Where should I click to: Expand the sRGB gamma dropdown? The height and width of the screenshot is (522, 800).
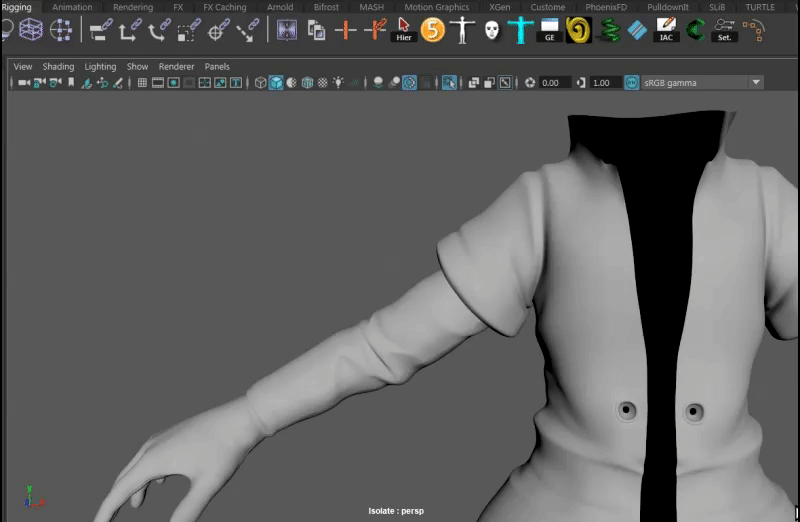(x=756, y=83)
